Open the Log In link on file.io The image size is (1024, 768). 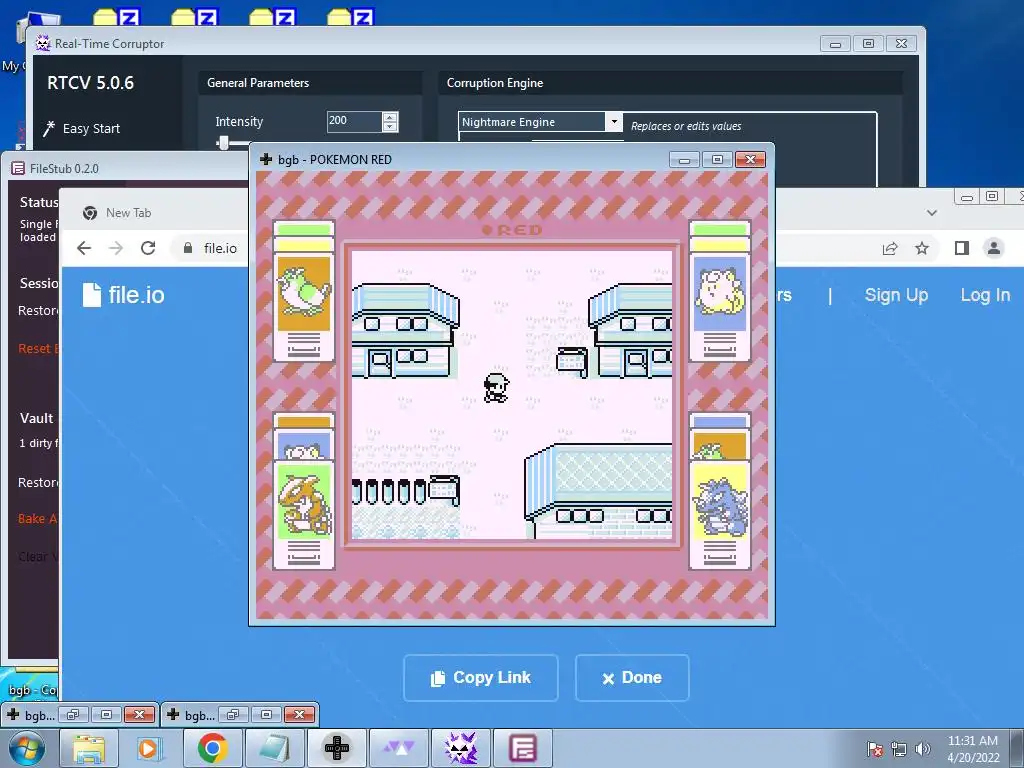[x=985, y=295]
